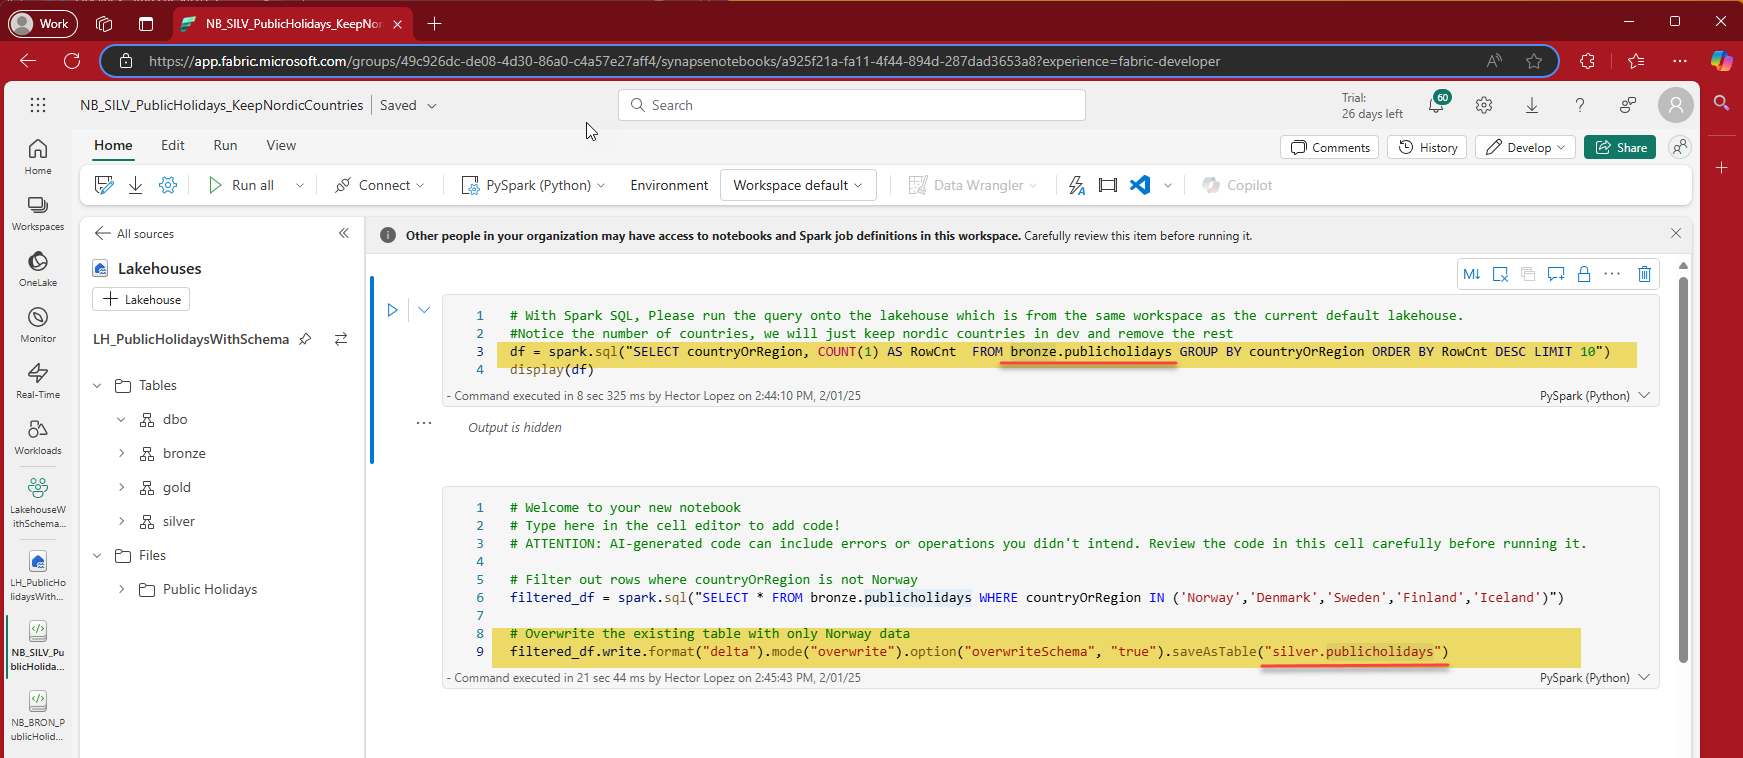Convert cell to Markdown with M icon
The height and width of the screenshot is (758, 1743).
tap(1471, 274)
